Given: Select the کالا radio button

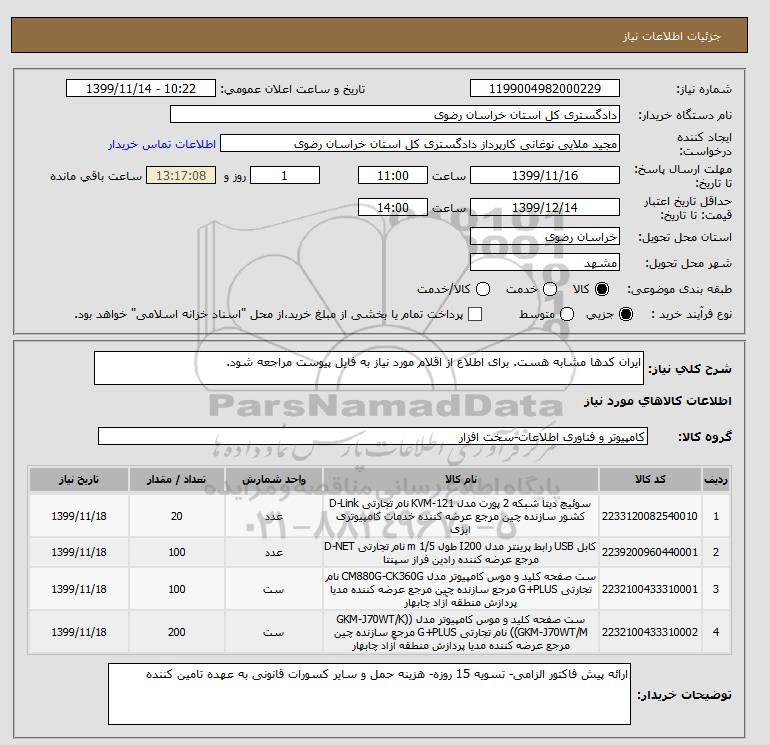Looking at the screenshot, I should coord(602,289).
